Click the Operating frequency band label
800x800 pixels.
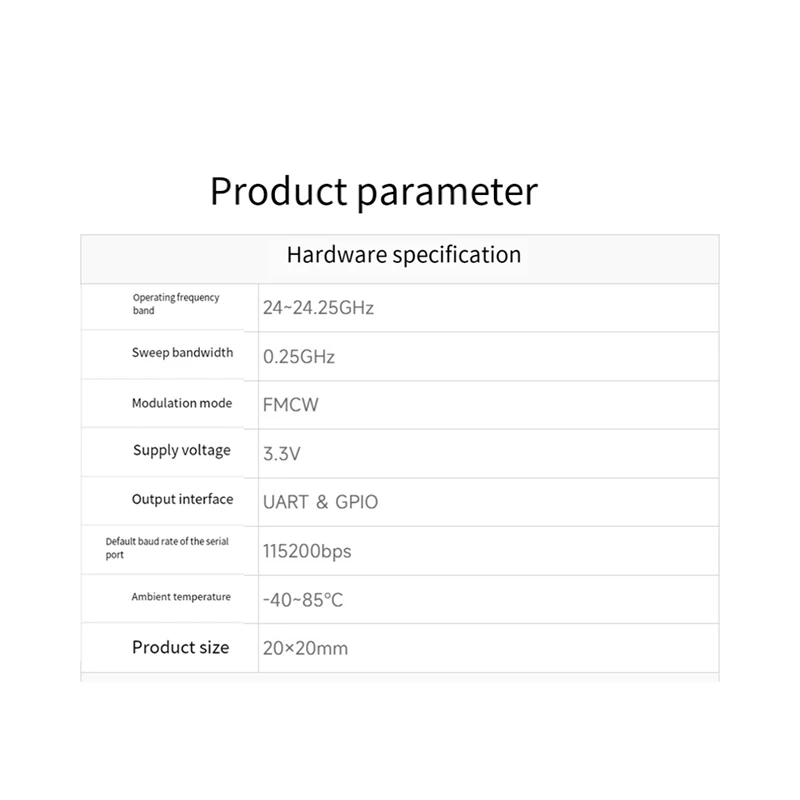pyautogui.click(x=176, y=304)
